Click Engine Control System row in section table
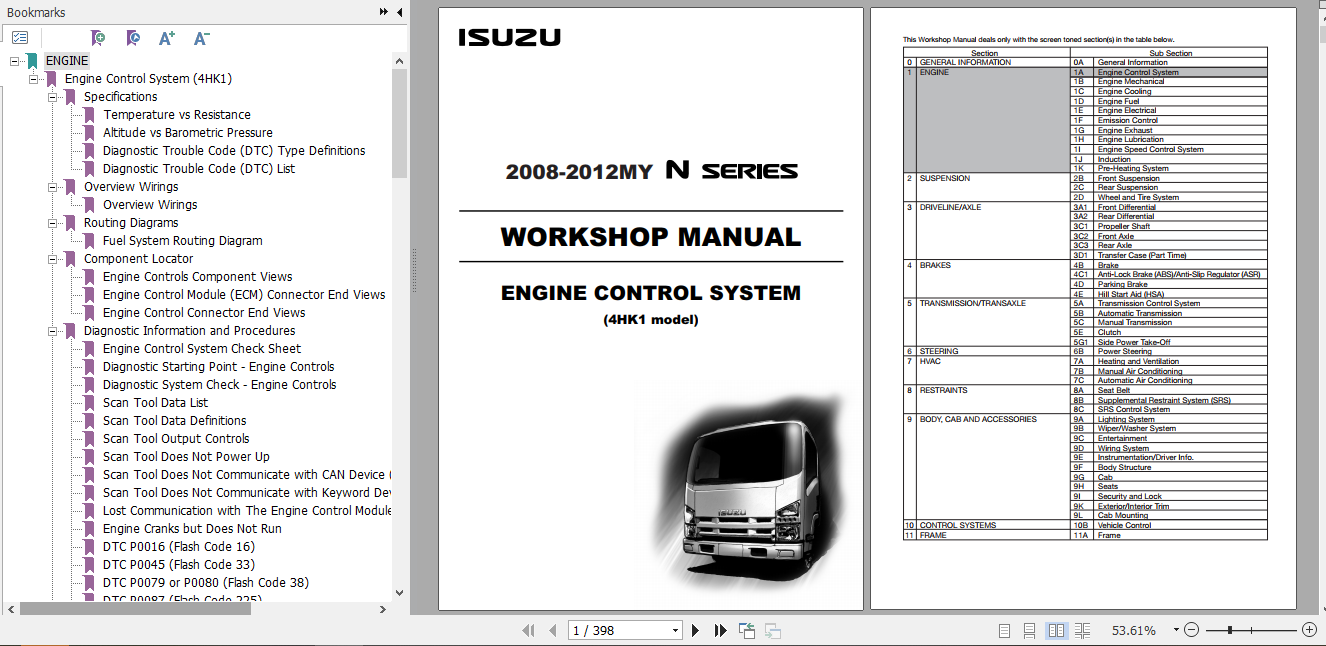The width and height of the screenshot is (1326, 646). [x=1168, y=72]
